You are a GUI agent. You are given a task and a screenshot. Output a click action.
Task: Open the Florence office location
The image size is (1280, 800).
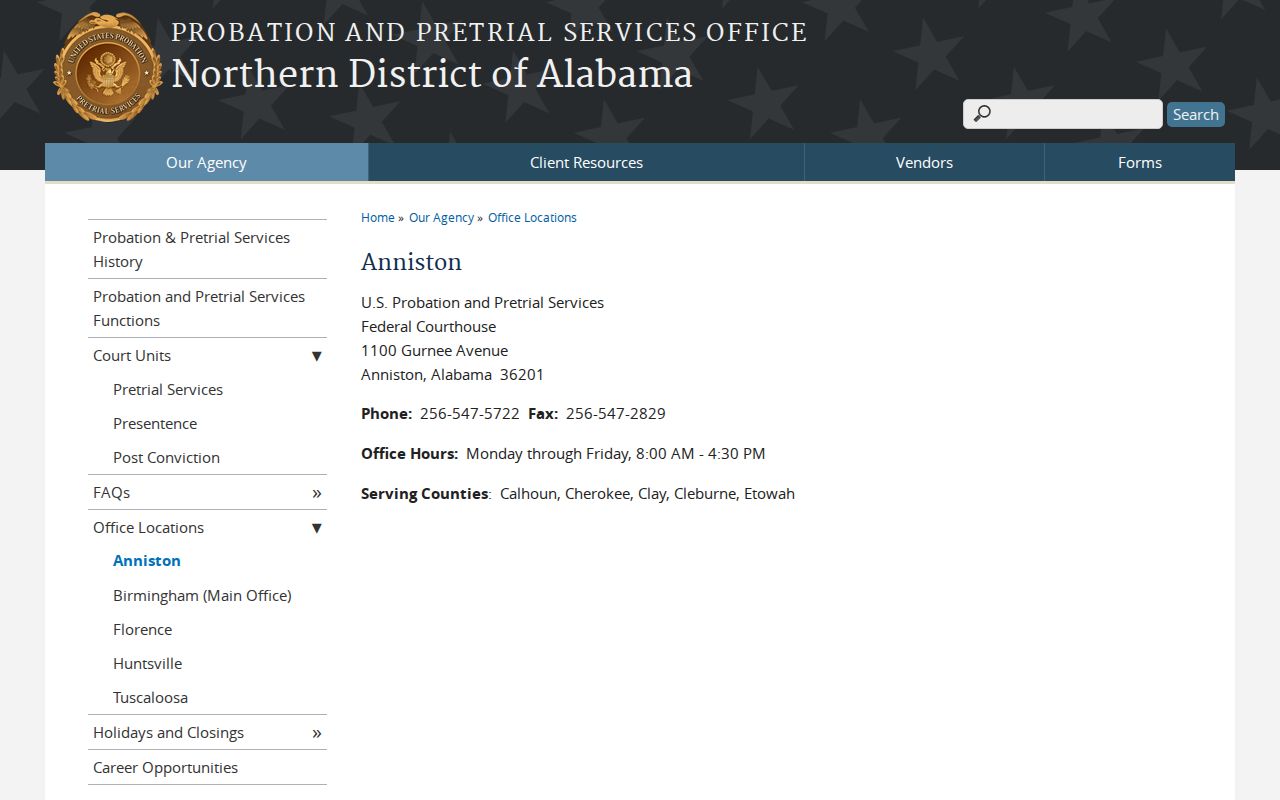pyautogui.click(x=142, y=630)
